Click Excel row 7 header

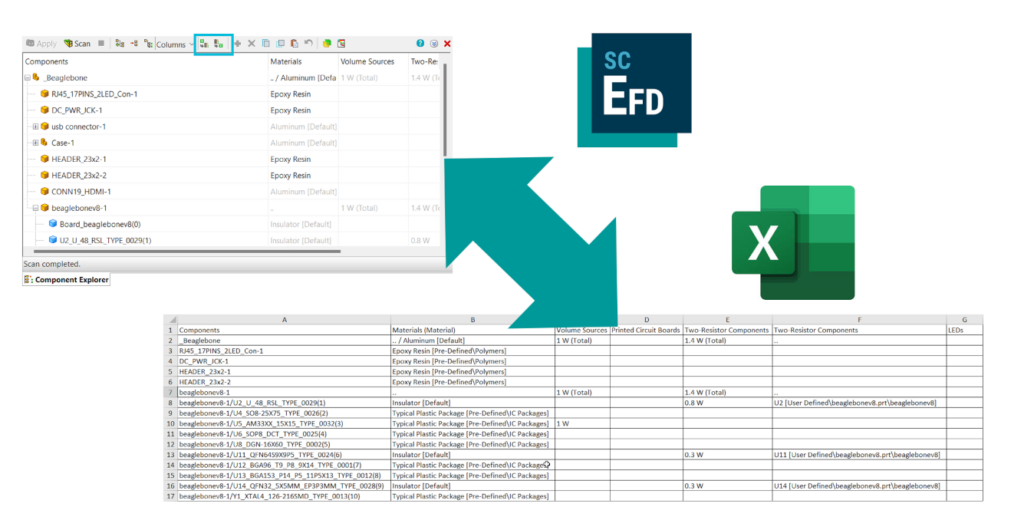[x=170, y=393]
